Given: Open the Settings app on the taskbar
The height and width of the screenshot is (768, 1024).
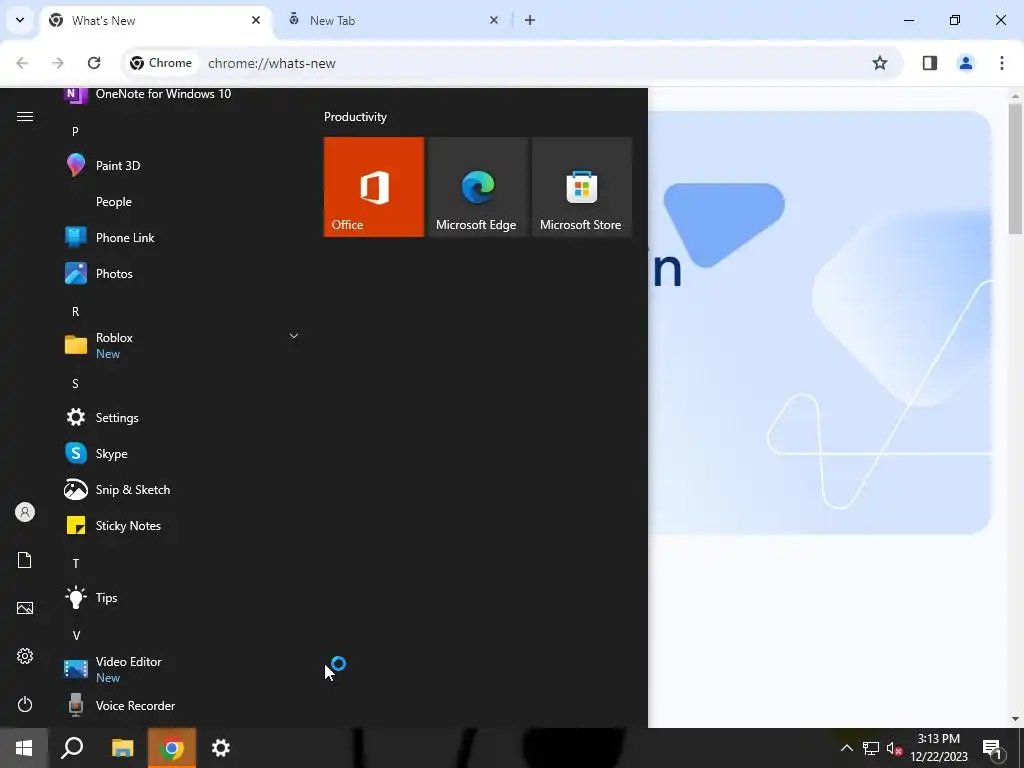Looking at the screenshot, I should [221, 748].
